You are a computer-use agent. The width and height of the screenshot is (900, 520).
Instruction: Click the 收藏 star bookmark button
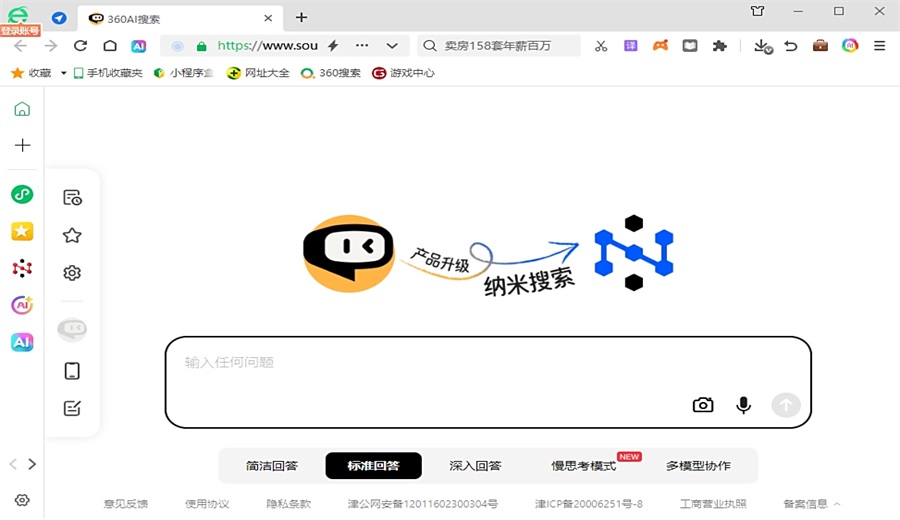32,73
